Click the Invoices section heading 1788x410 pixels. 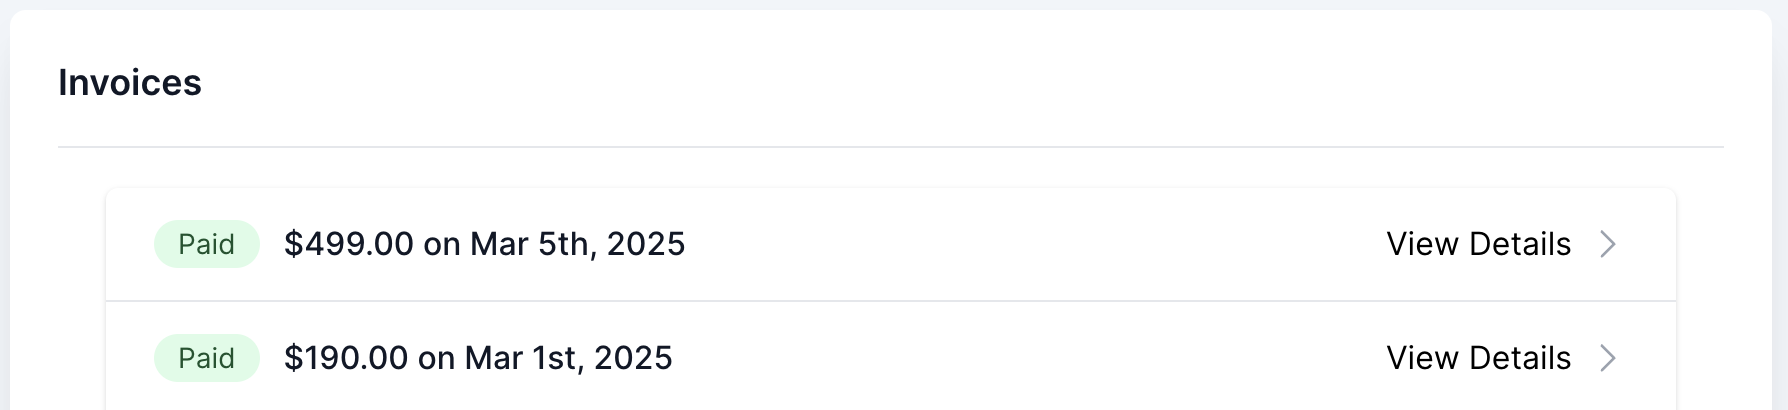coord(130,83)
